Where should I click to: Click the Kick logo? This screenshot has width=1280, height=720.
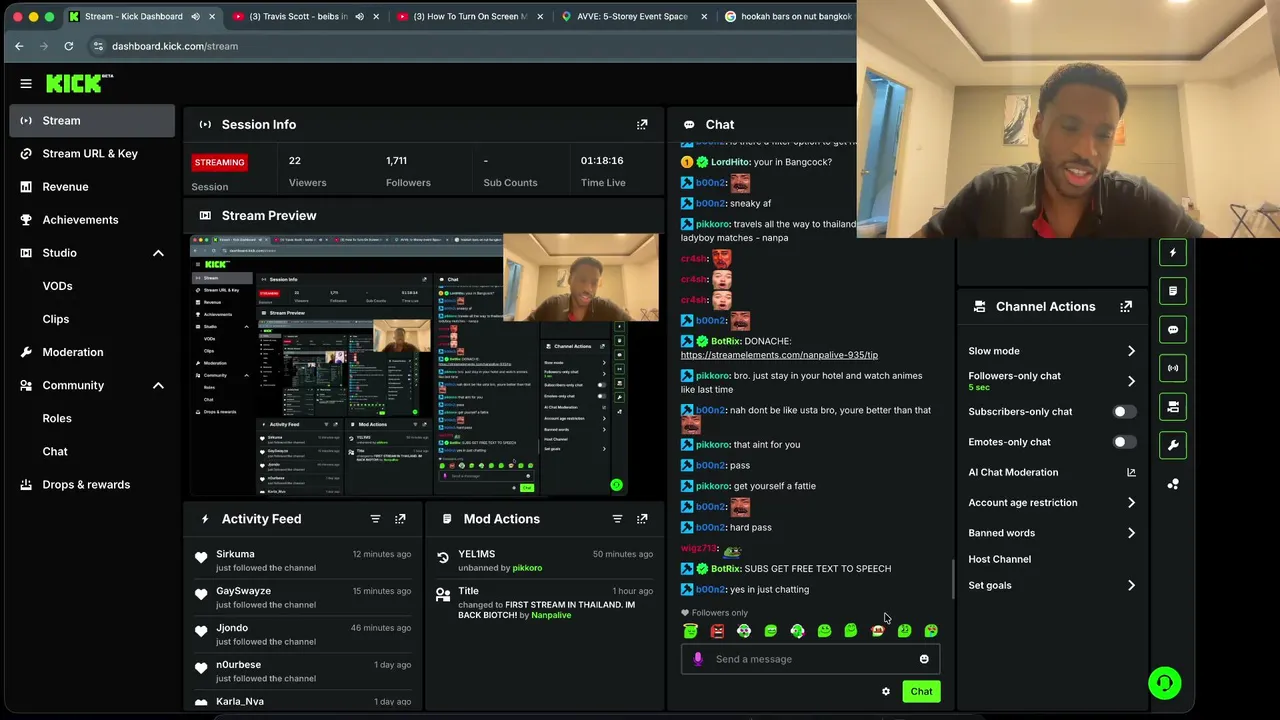pyautogui.click(x=78, y=83)
